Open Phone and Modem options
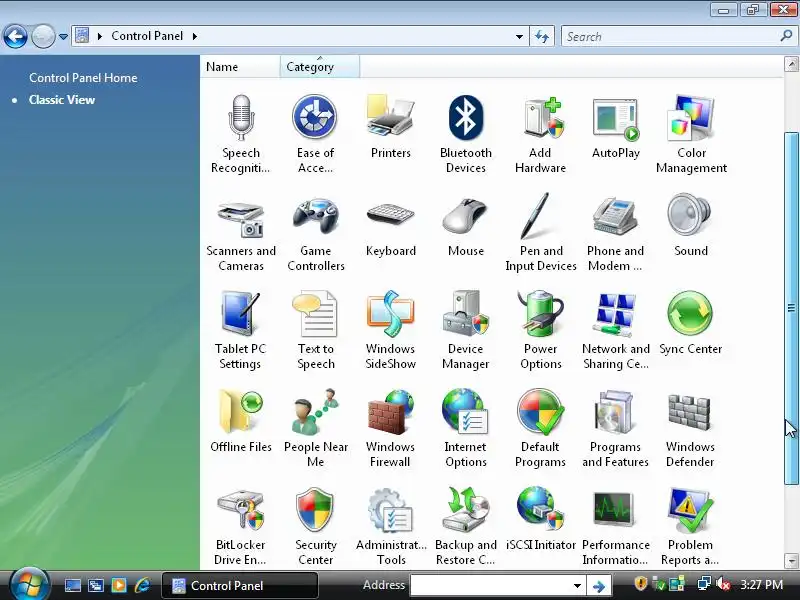Viewport: 800px width, 600px height. 615,233
